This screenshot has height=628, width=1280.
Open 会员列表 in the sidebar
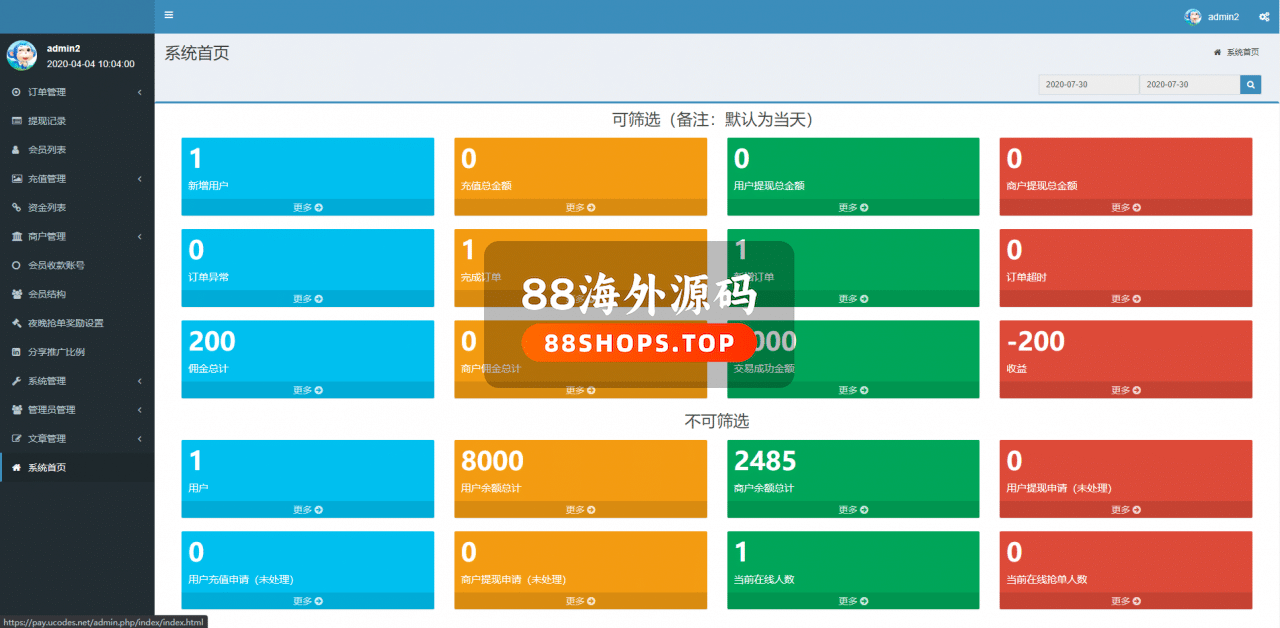point(47,150)
